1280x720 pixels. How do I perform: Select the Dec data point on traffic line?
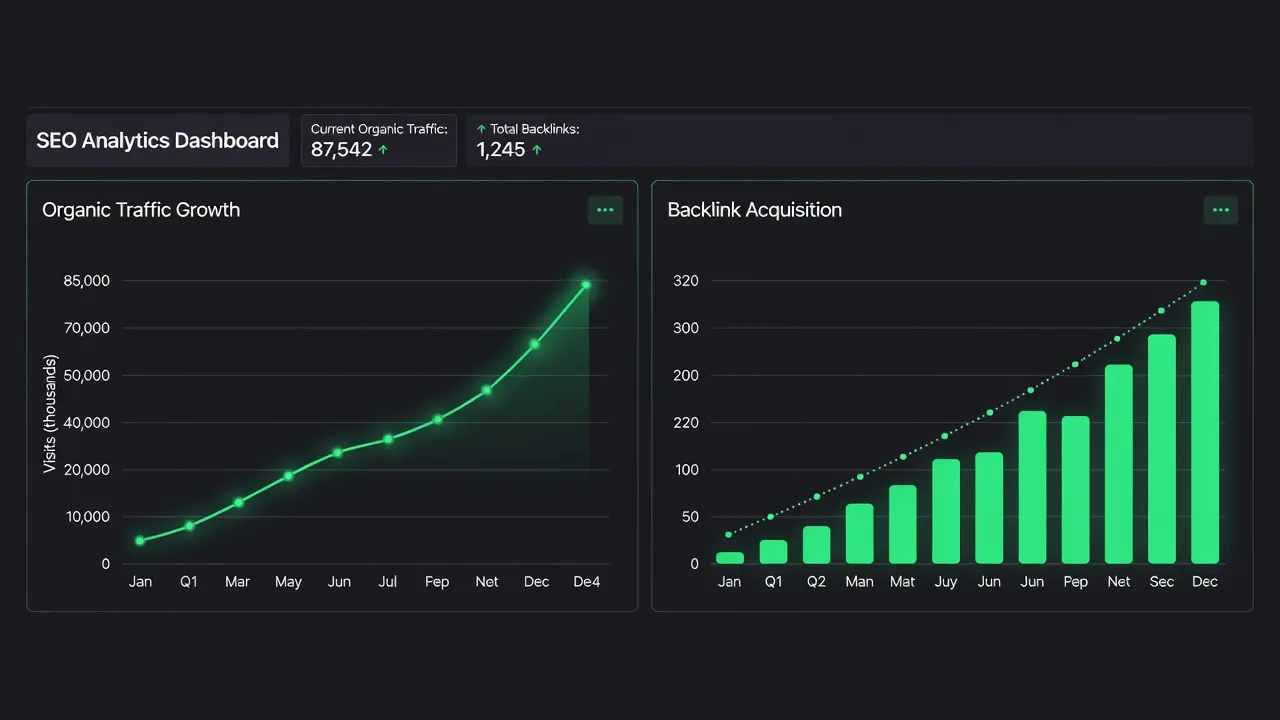[x=535, y=344]
